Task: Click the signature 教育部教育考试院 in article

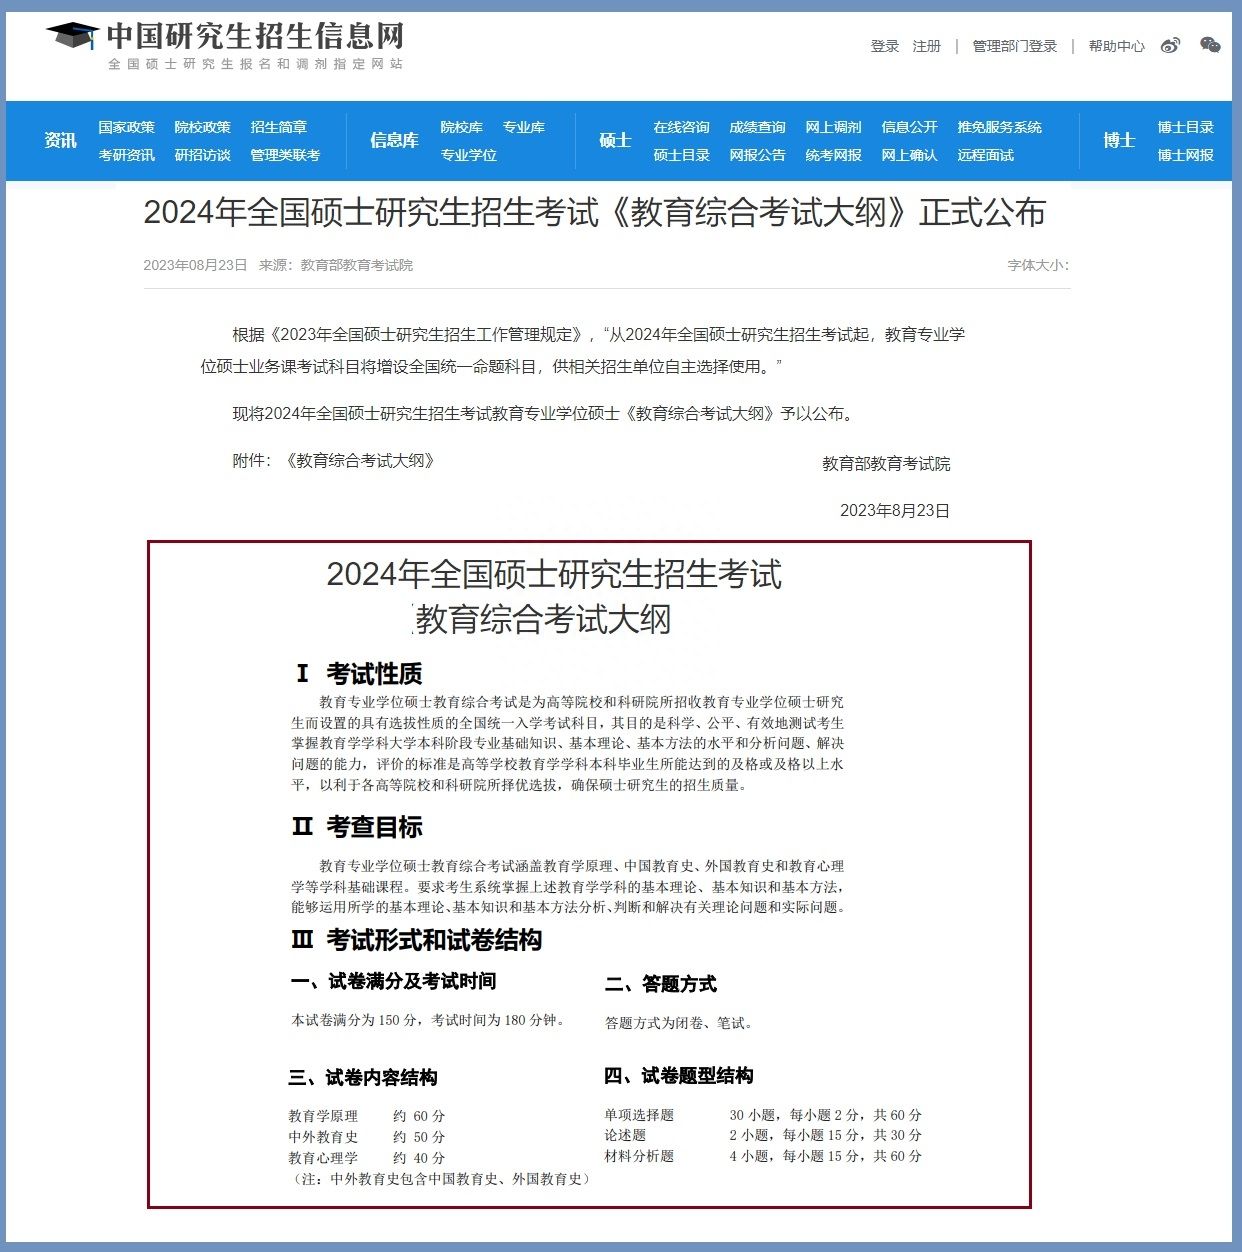Action: (886, 464)
